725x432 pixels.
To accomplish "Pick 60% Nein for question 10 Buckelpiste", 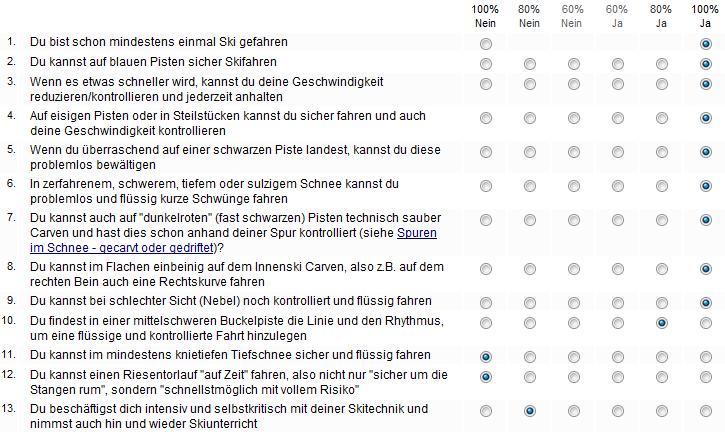I will pos(574,323).
